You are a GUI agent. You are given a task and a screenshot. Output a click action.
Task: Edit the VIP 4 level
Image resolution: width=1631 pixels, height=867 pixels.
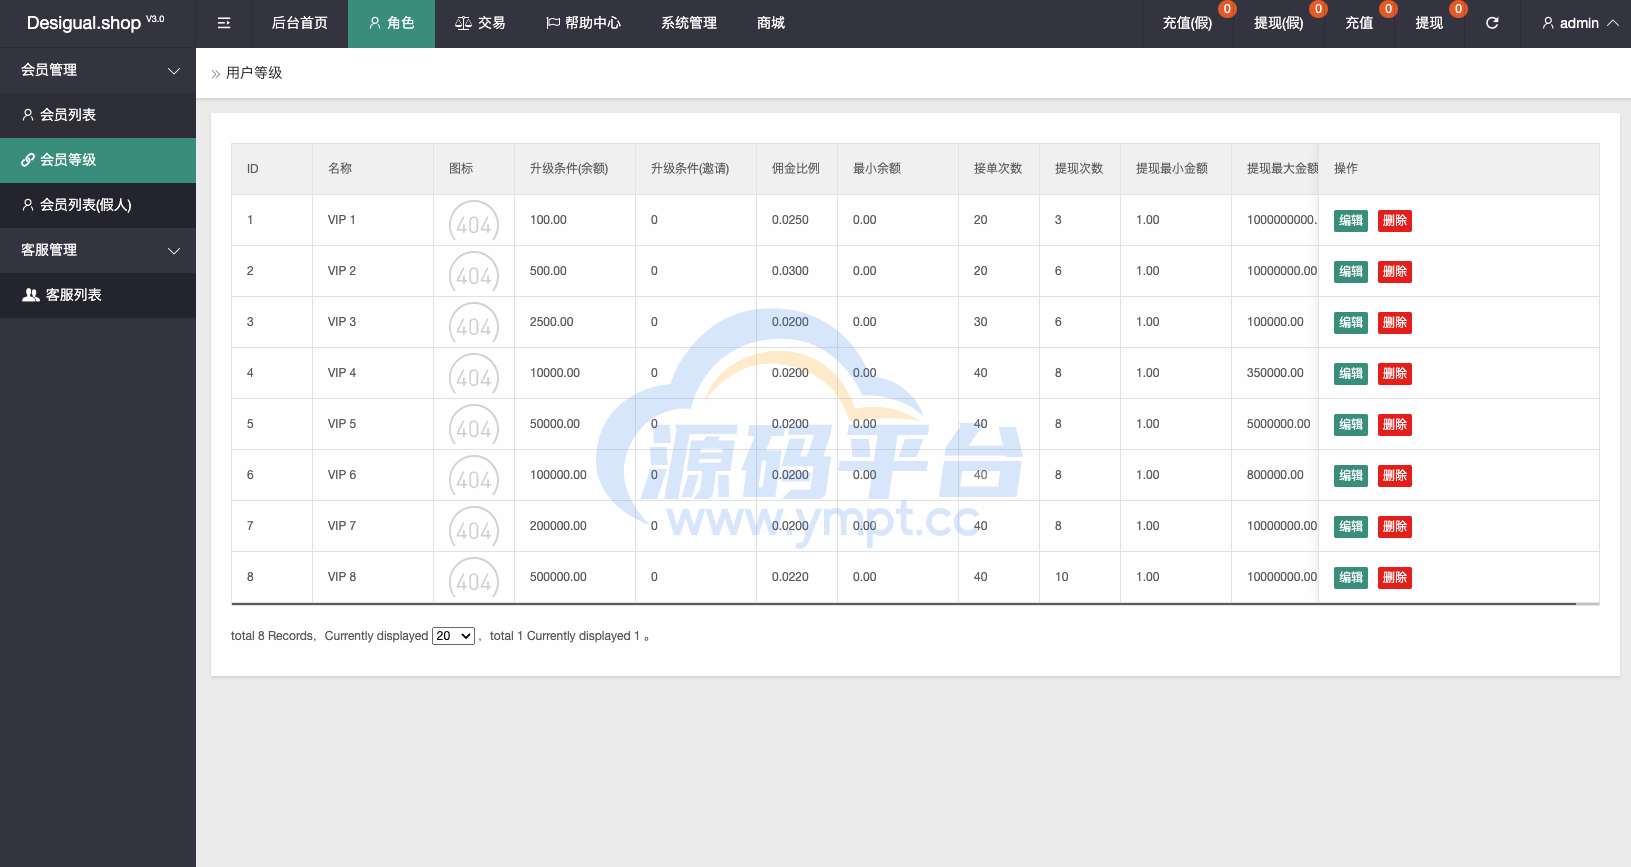pos(1351,374)
